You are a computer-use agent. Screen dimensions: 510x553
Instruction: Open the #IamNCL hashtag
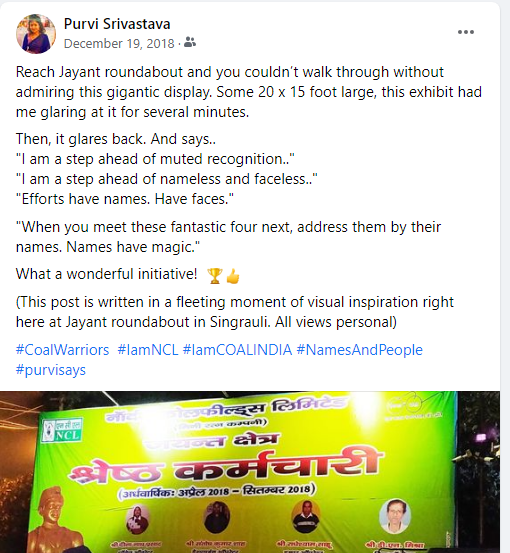[x=148, y=350]
